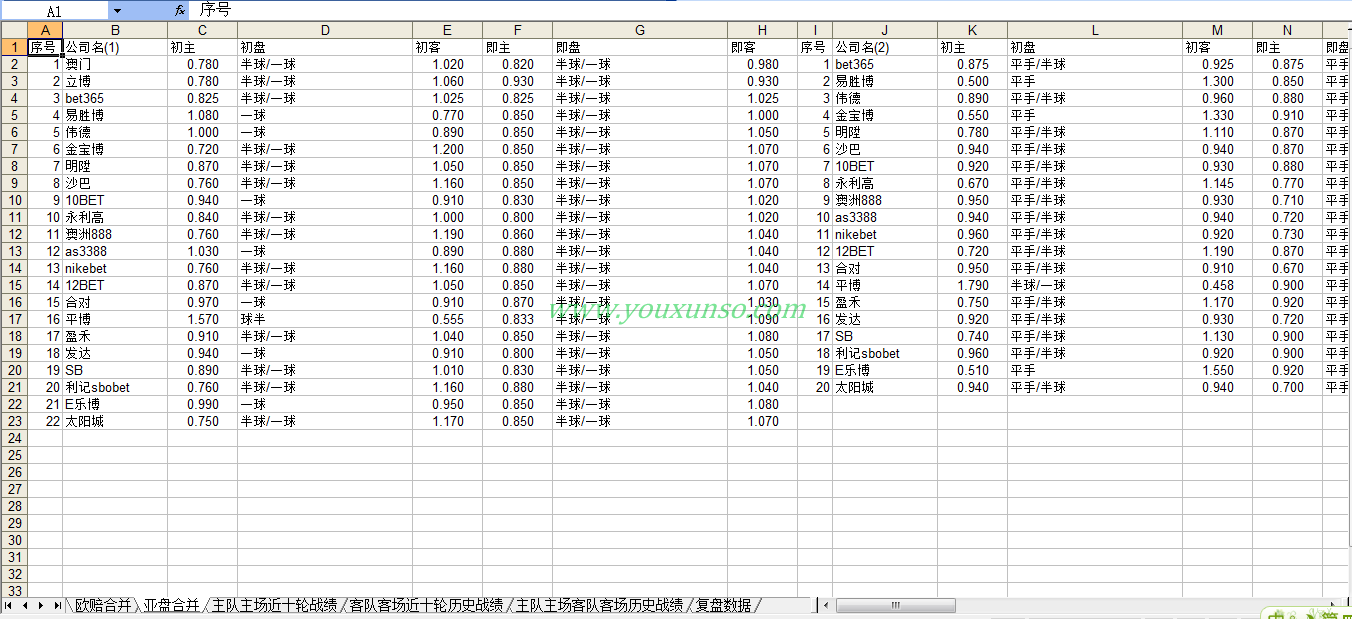Switch to 主队主场客队客场历史战绩 sheet tab
Viewport: 1352px width, 619px height.
pos(600,605)
